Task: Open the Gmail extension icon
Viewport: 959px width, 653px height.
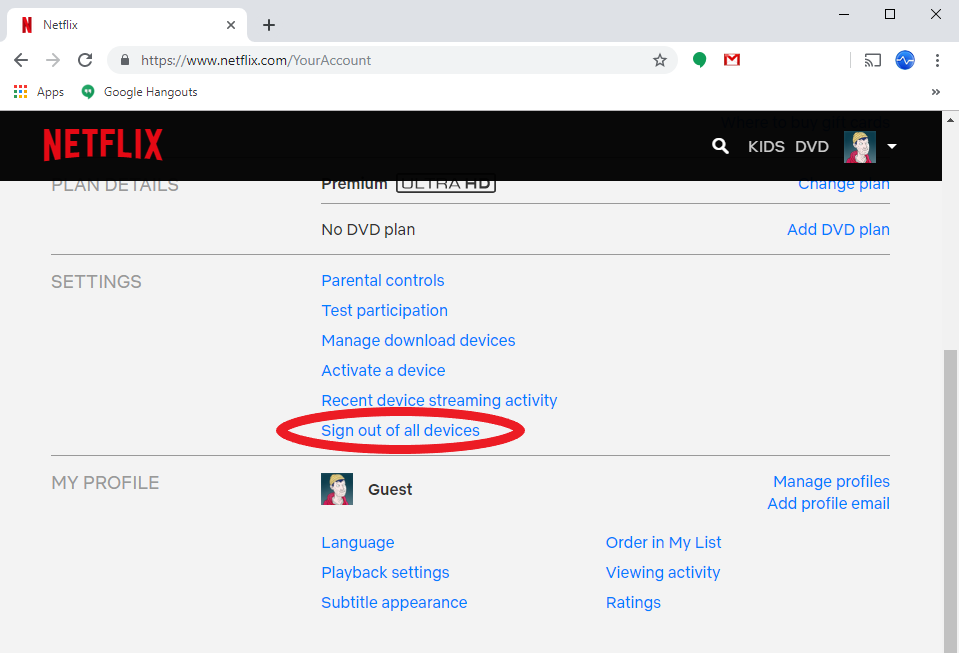Action: click(x=731, y=60)
